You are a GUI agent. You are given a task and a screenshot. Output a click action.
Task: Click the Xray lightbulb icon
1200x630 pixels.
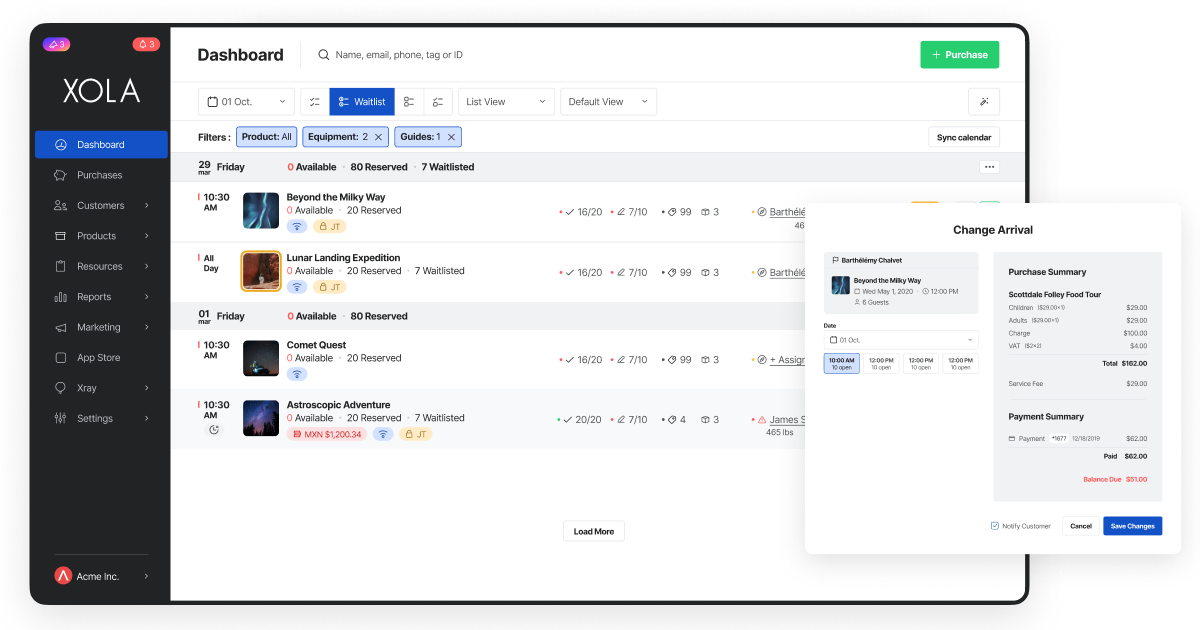click(x=60, y=388)
